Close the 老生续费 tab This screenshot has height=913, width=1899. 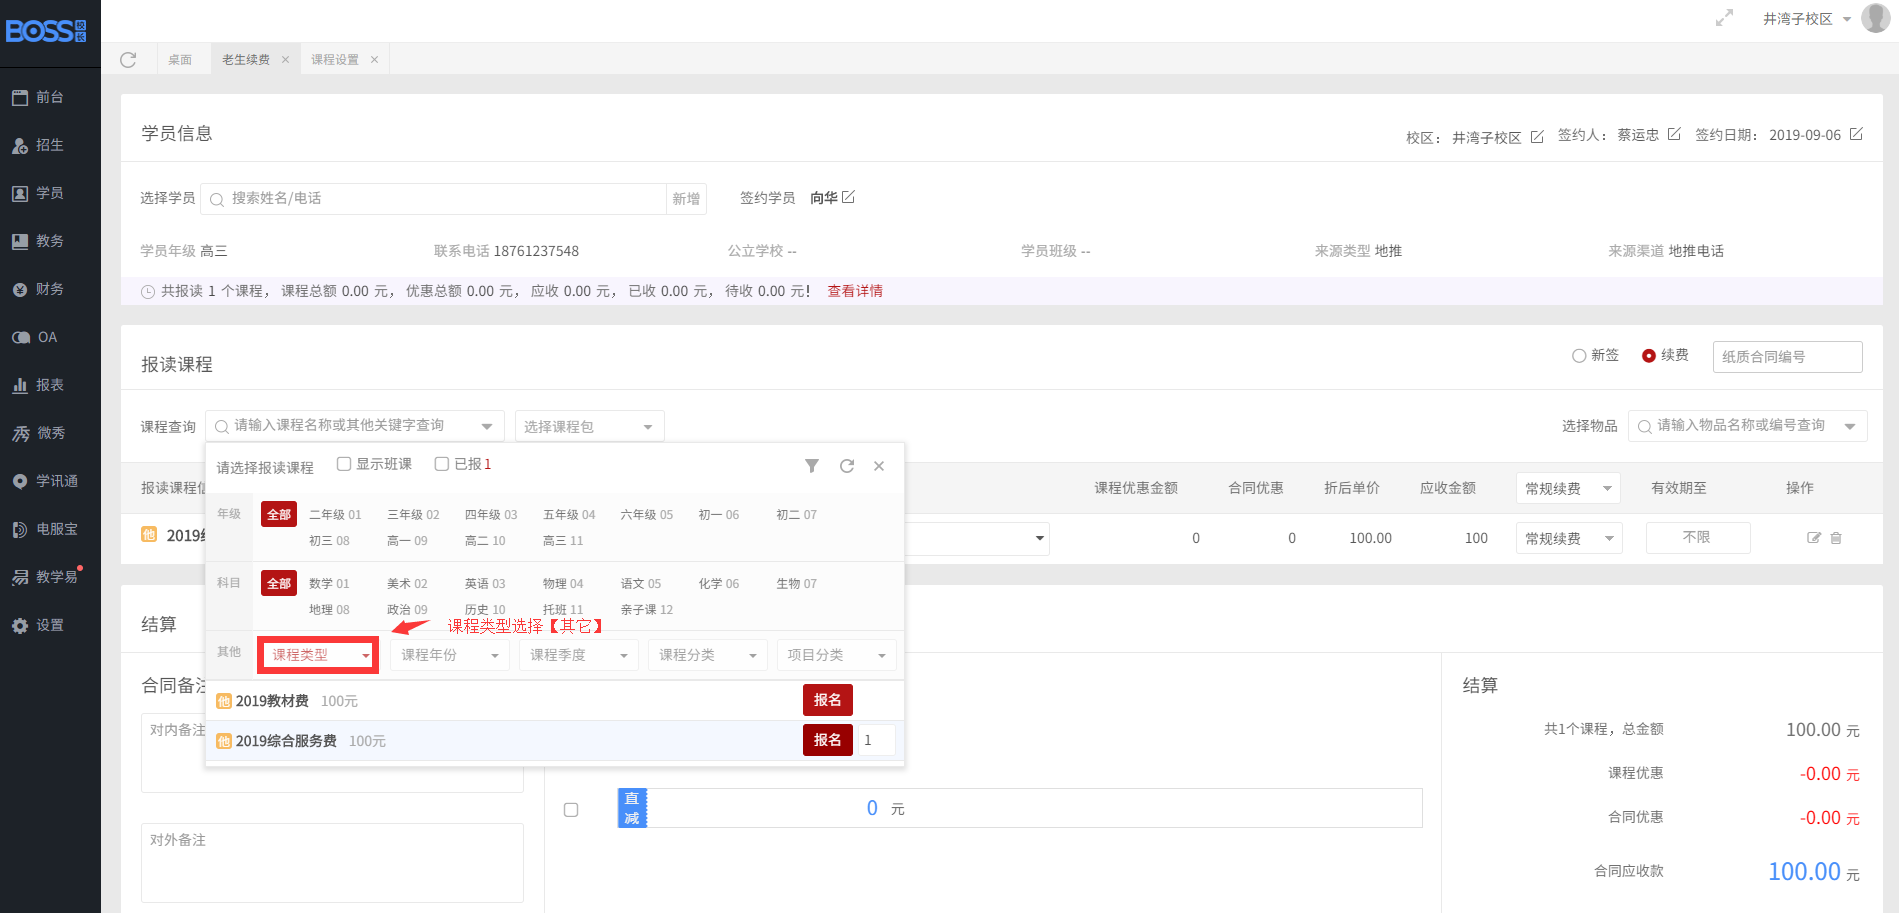point(285,60)
